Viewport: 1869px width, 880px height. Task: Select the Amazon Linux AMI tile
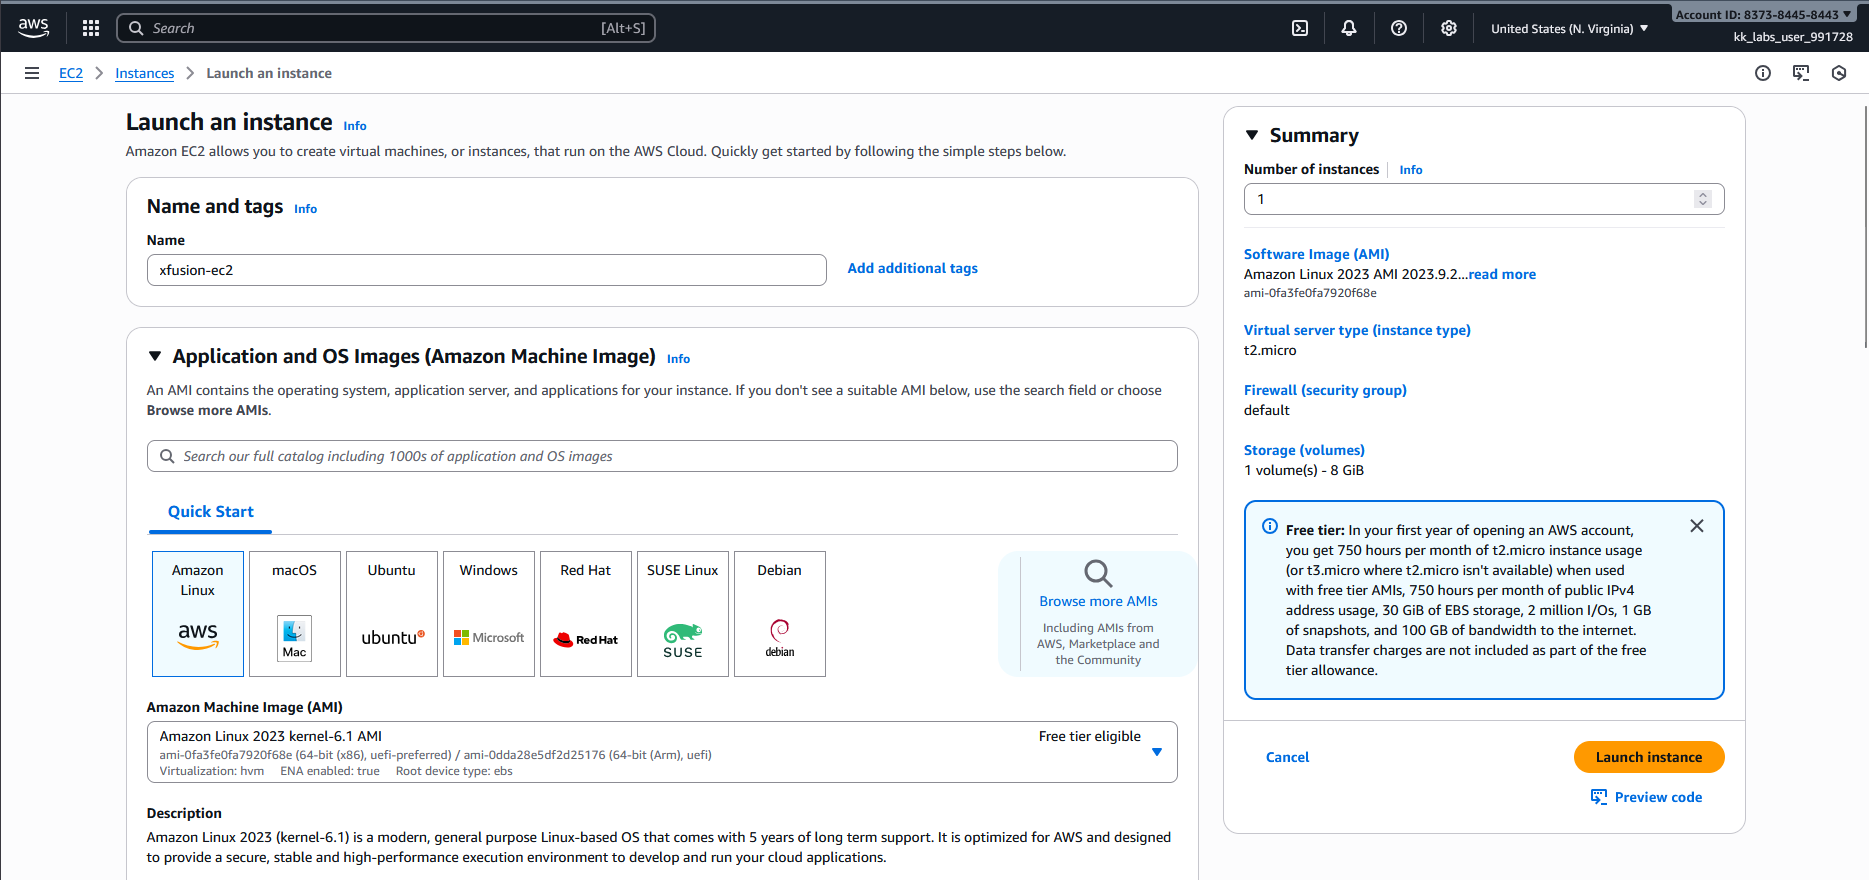[198, 614]
